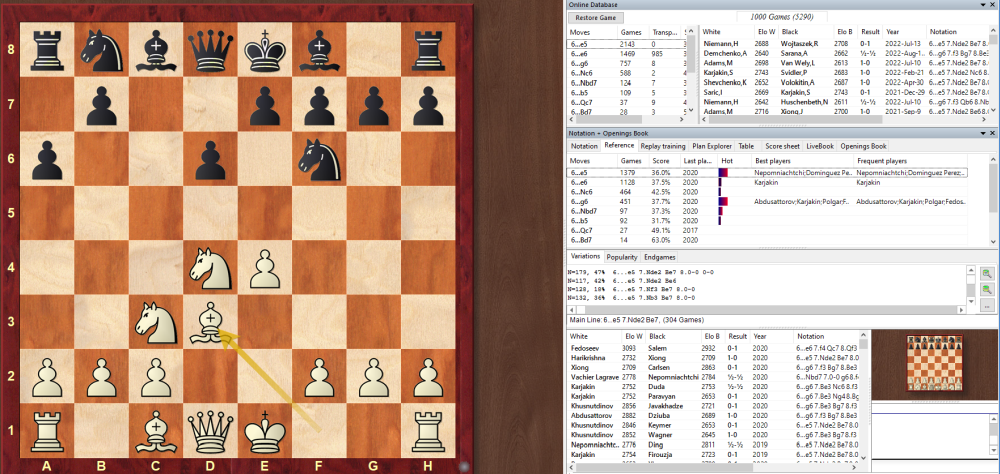
Task: Select the white king on e1
Action: [x=265, y=430]
